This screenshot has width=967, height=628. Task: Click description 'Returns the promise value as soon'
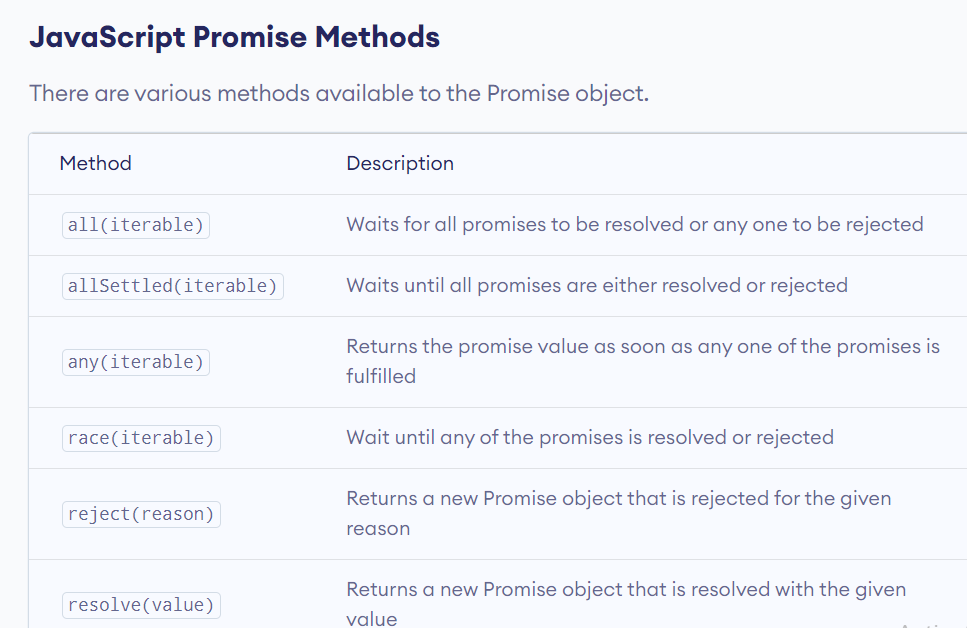point(643,362)
